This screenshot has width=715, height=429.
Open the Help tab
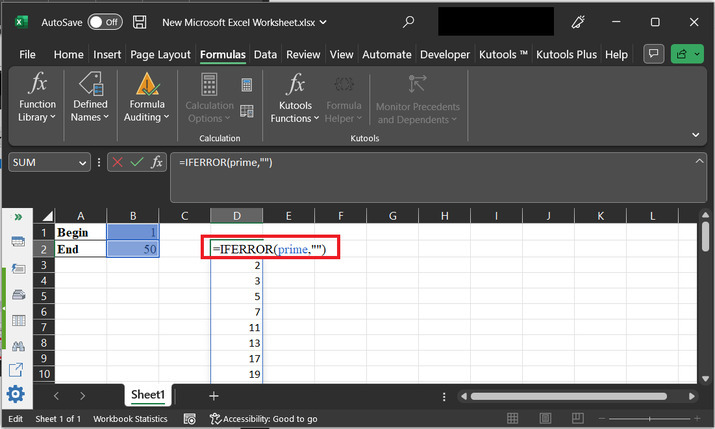[x=616, y=55]
